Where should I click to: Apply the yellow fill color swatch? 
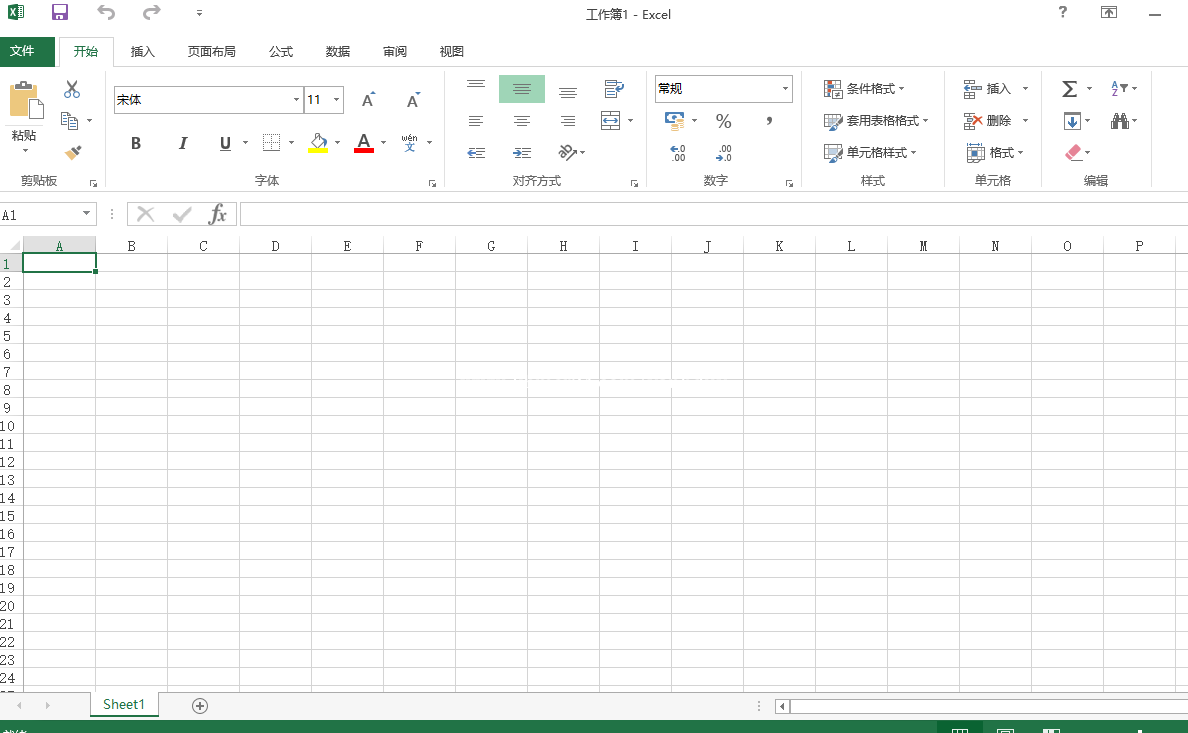318,143
